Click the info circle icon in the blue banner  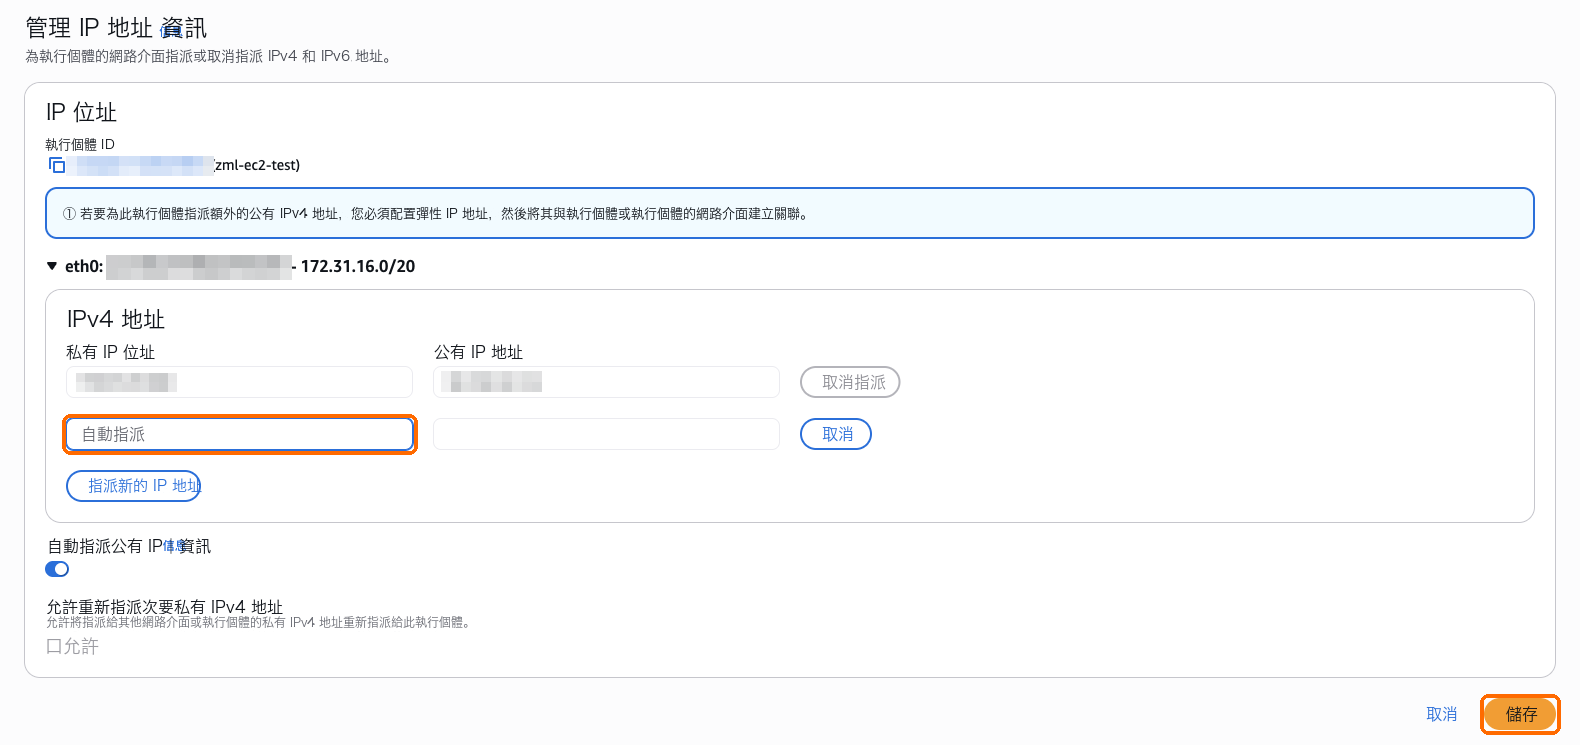(x=69, y=214)
